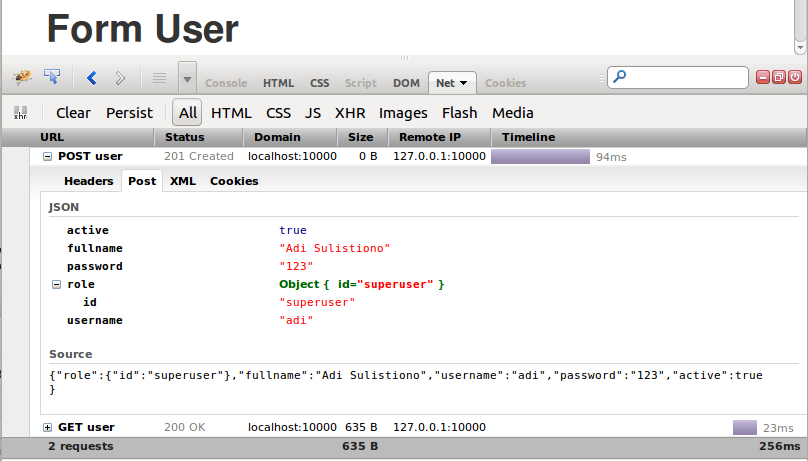This screenshot has height=461, width=808.
Task: Expand the GET user request row
Action: tap(47, 428)
